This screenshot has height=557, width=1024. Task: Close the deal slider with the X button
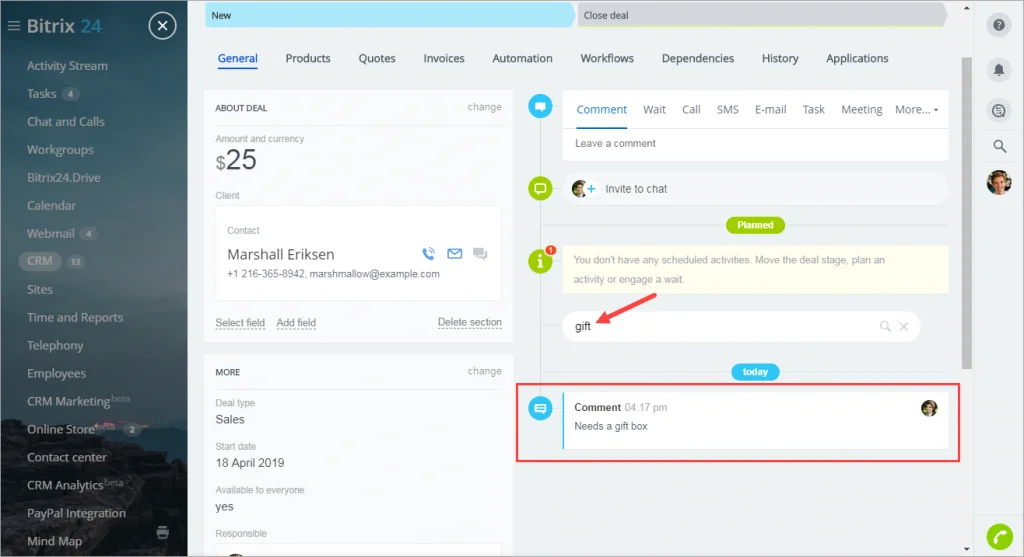coord(163,26)
